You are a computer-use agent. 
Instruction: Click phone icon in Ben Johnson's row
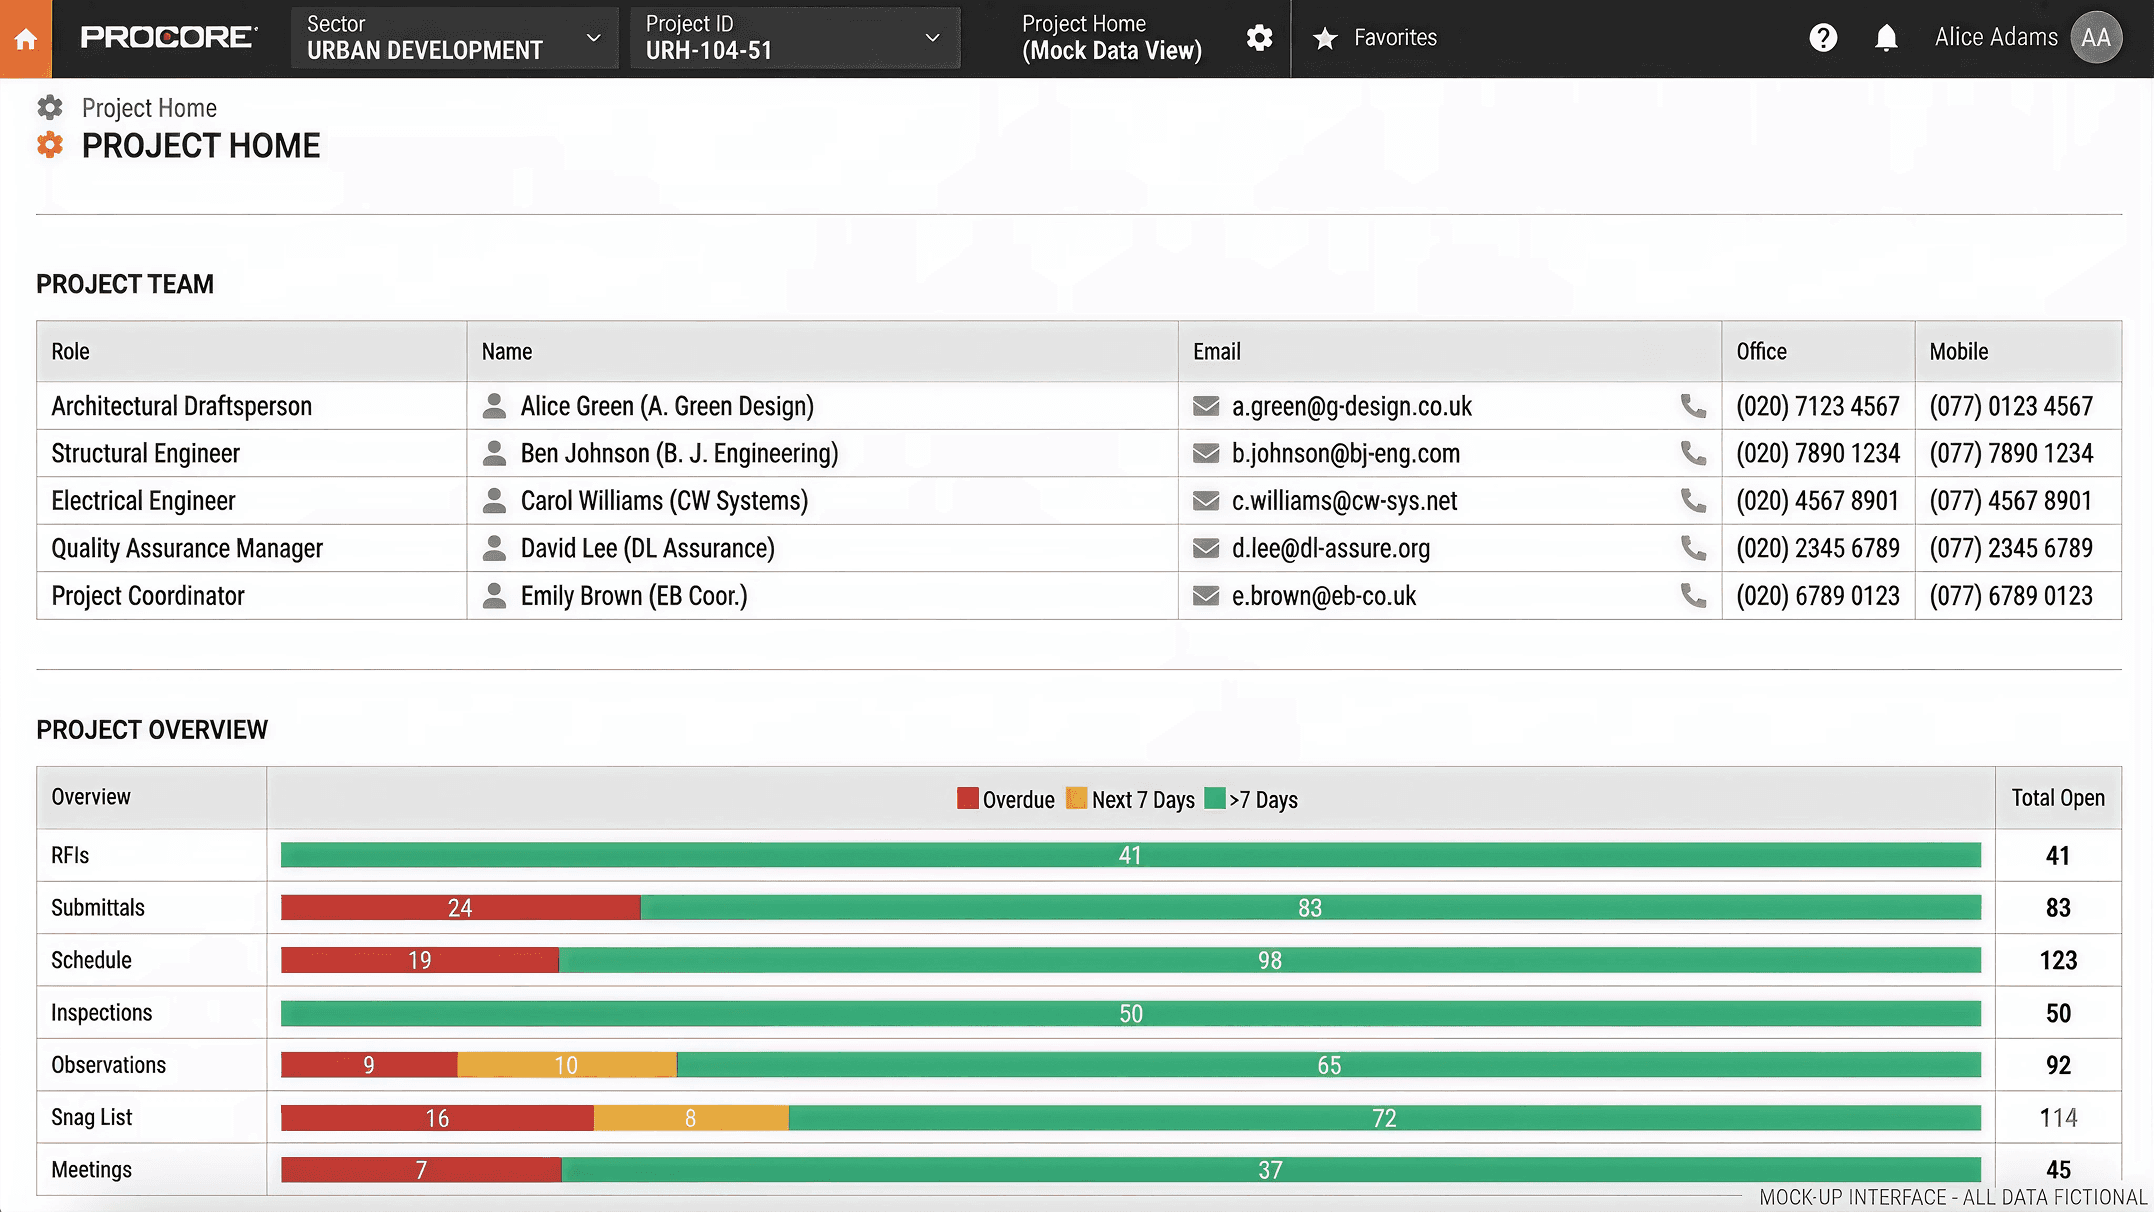click(1693, 453)
